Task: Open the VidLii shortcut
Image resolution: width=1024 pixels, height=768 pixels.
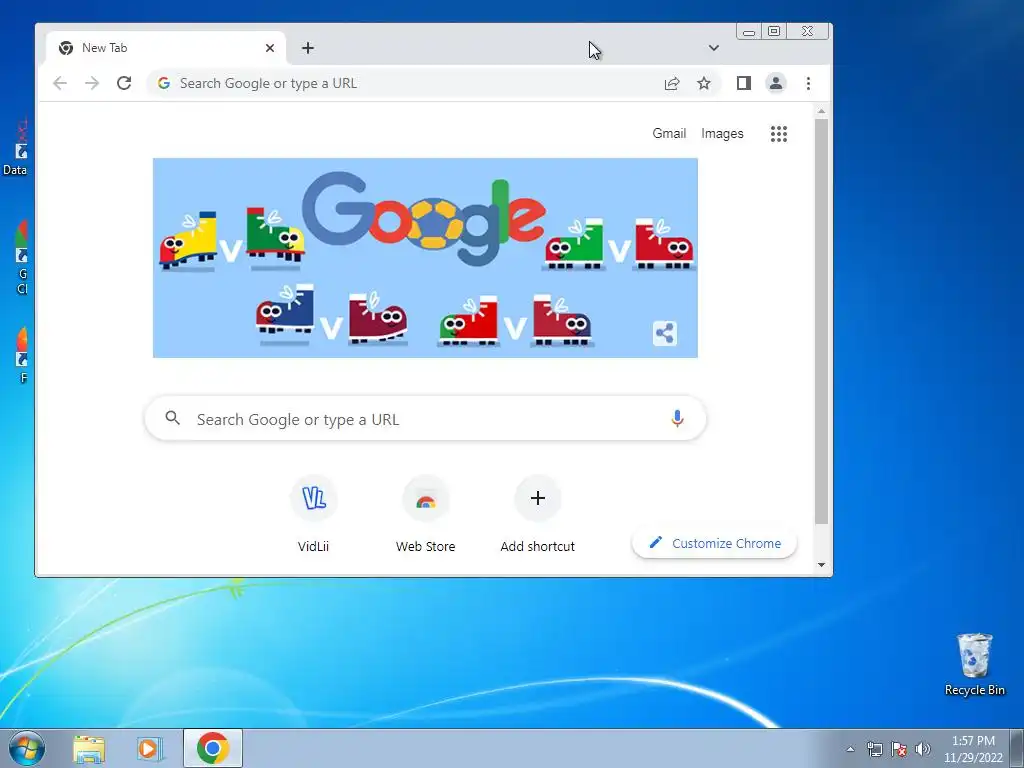Action: (313, 514)
